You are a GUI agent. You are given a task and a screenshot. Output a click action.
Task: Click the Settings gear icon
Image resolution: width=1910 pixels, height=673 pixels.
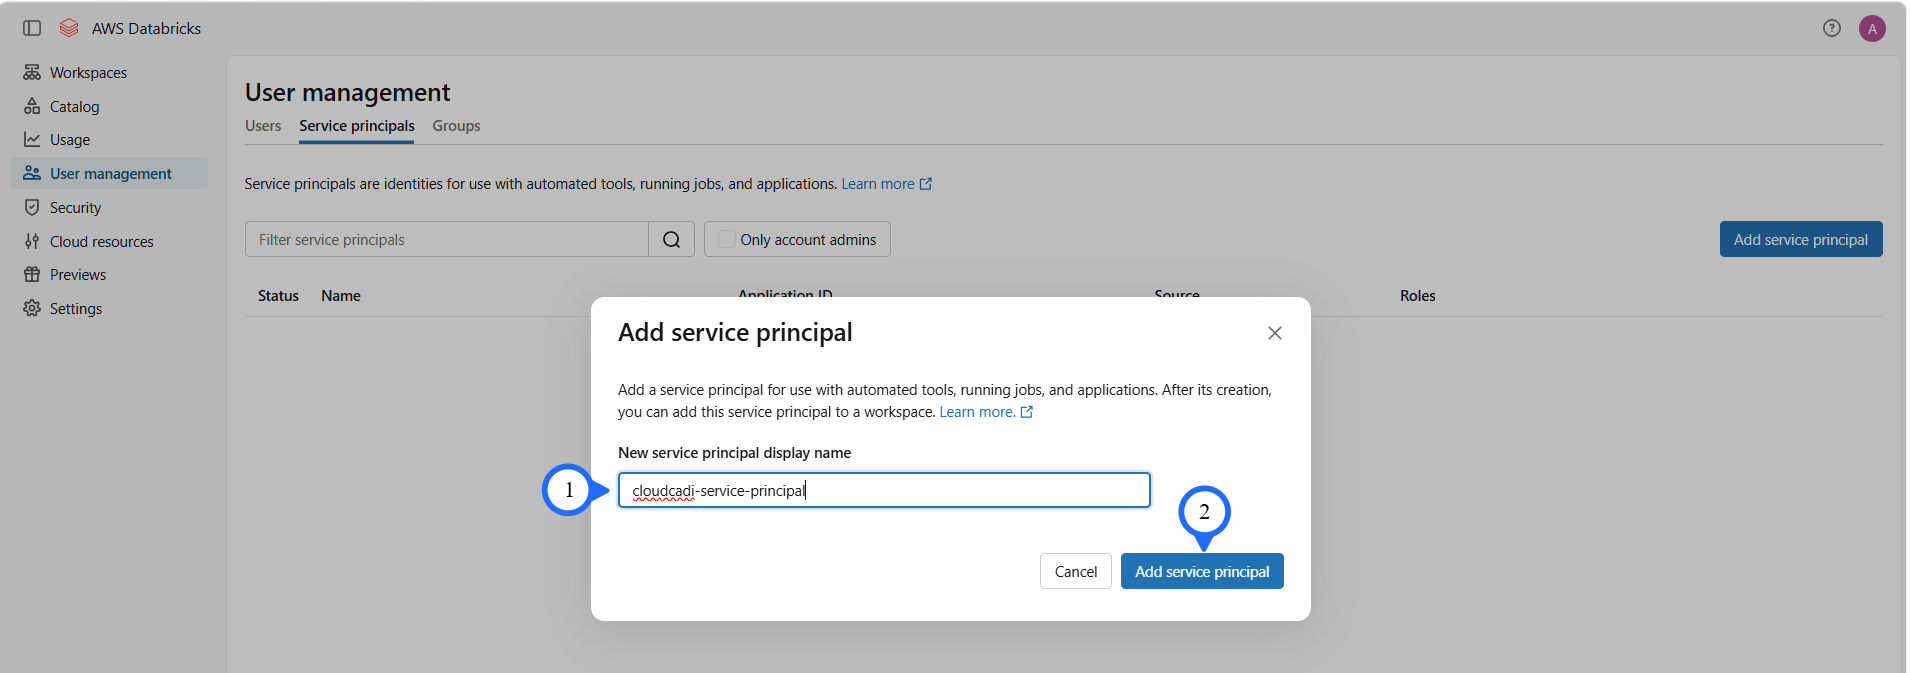pyautogui.click(x=32, y=308)
